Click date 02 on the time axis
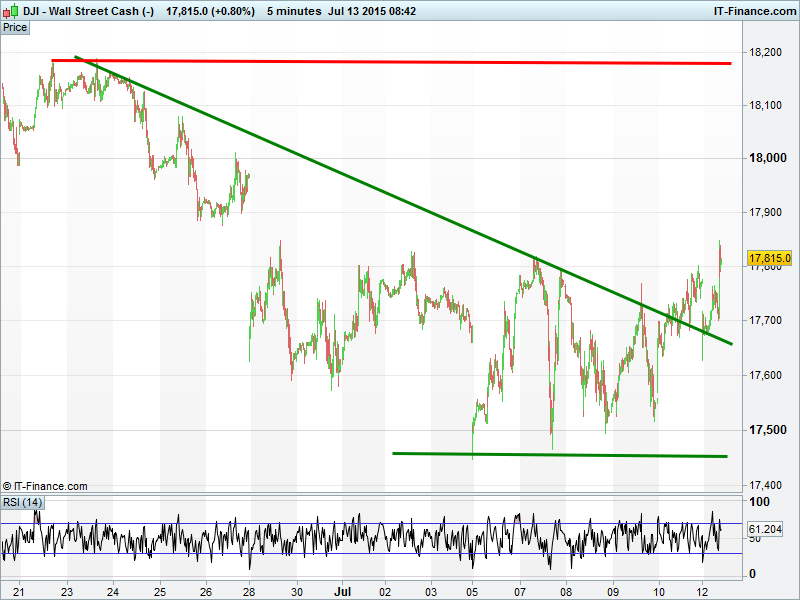 point(385,592)
